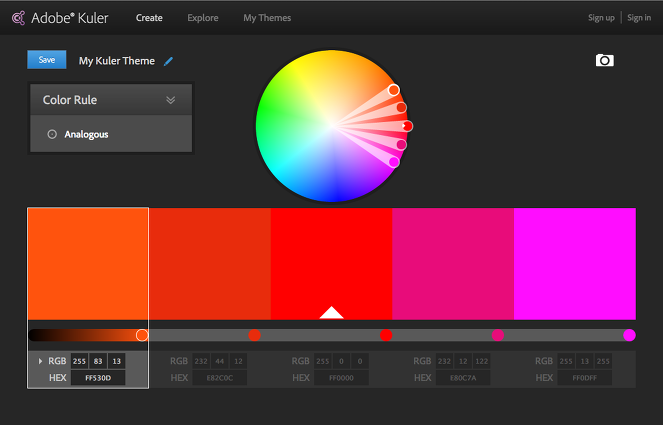Viewport: 663px width, 425px height.
Task: Select the orange handle on color wheel
Action: coord(394,90)
